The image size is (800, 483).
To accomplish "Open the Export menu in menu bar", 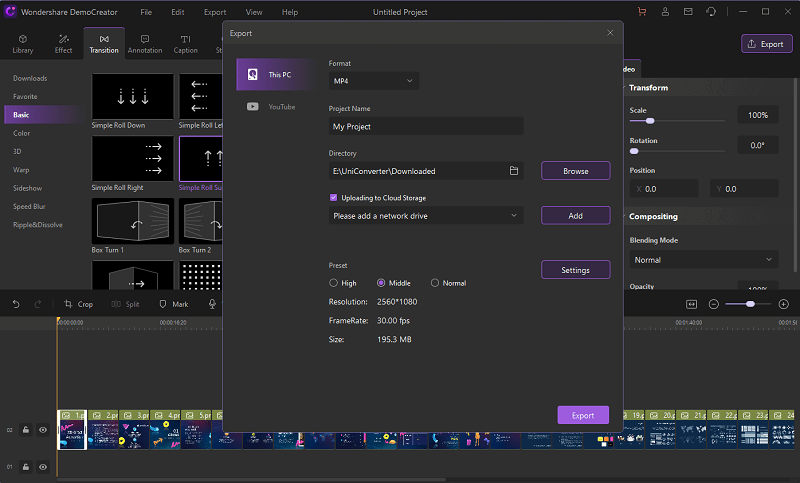I will [x=215, y=12].
